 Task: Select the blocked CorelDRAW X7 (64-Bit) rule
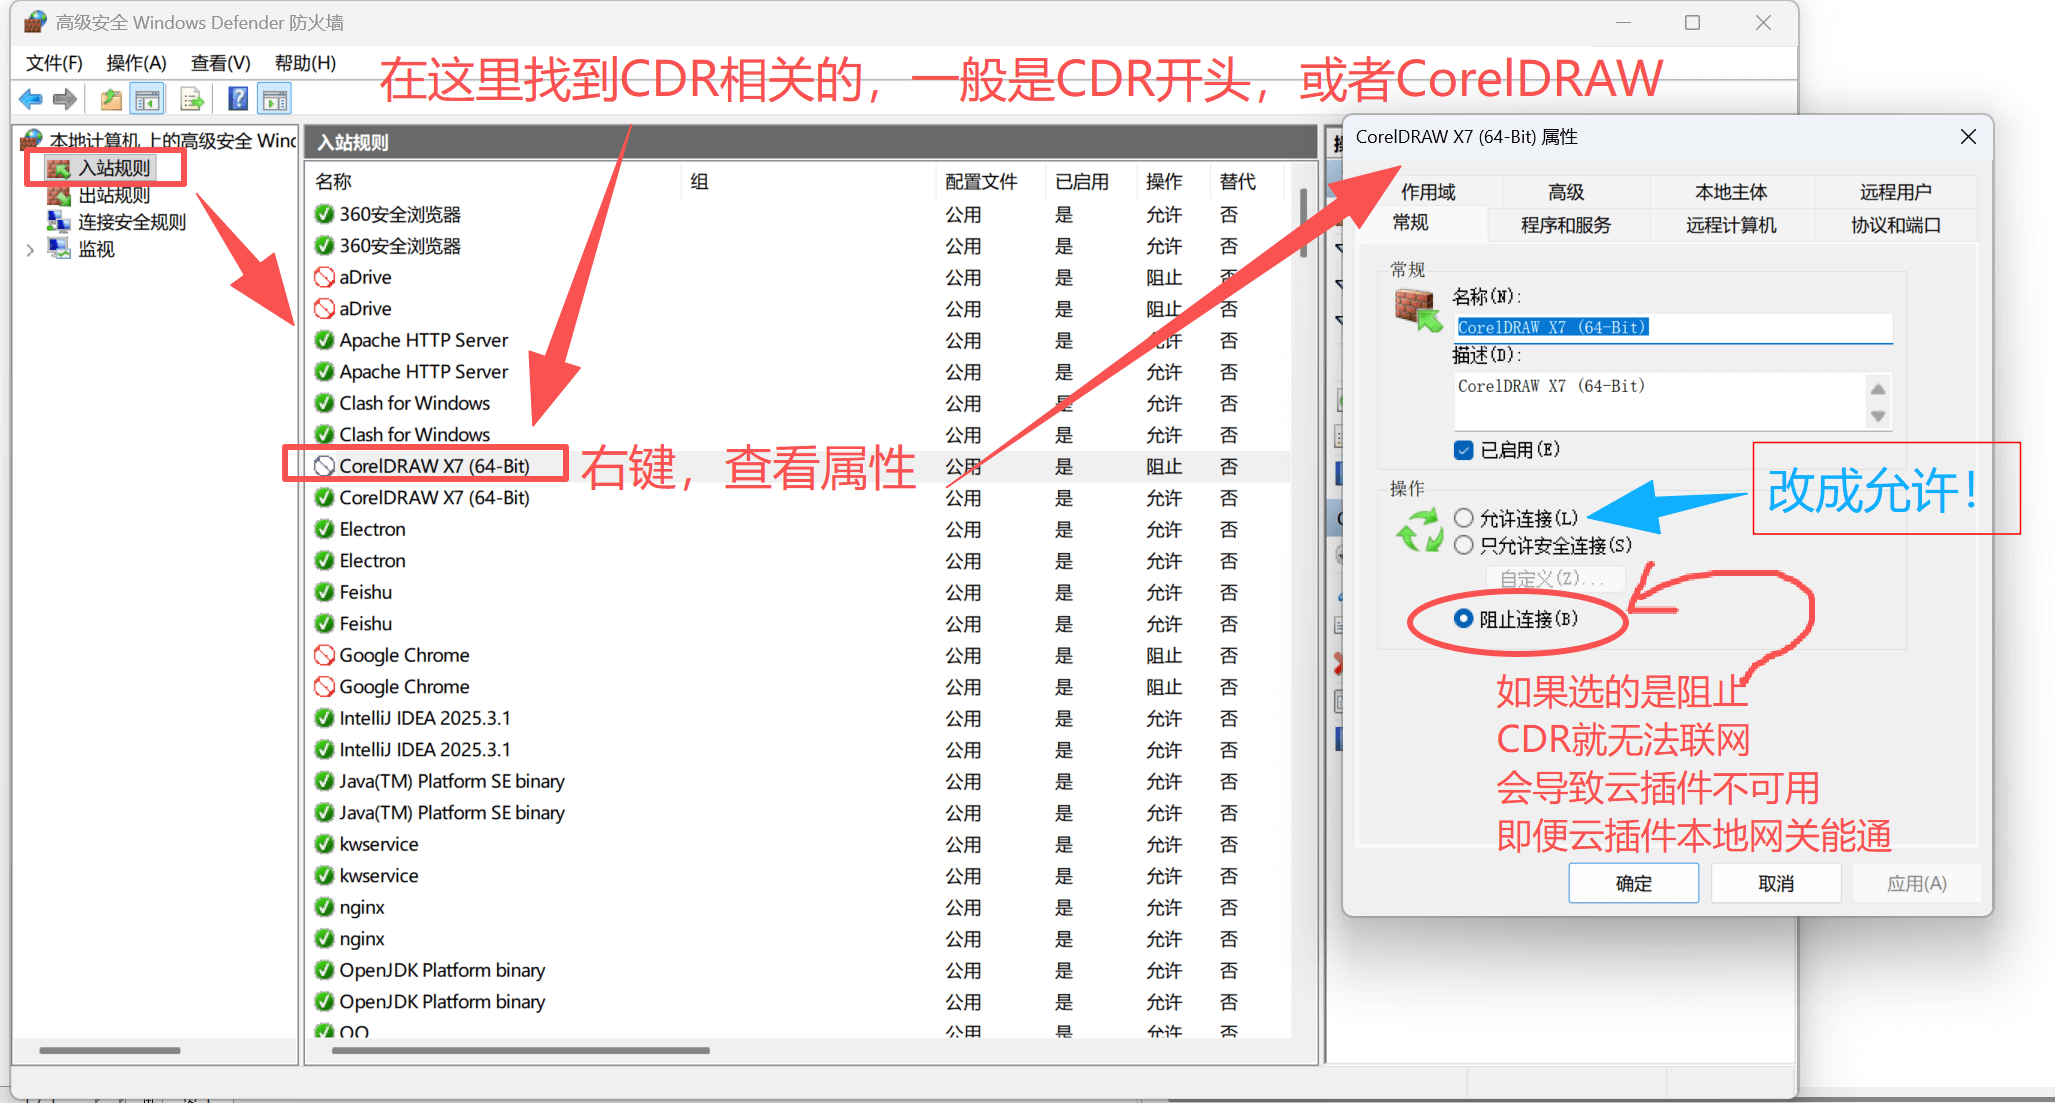pyautogui.click(x=434, y=466)
